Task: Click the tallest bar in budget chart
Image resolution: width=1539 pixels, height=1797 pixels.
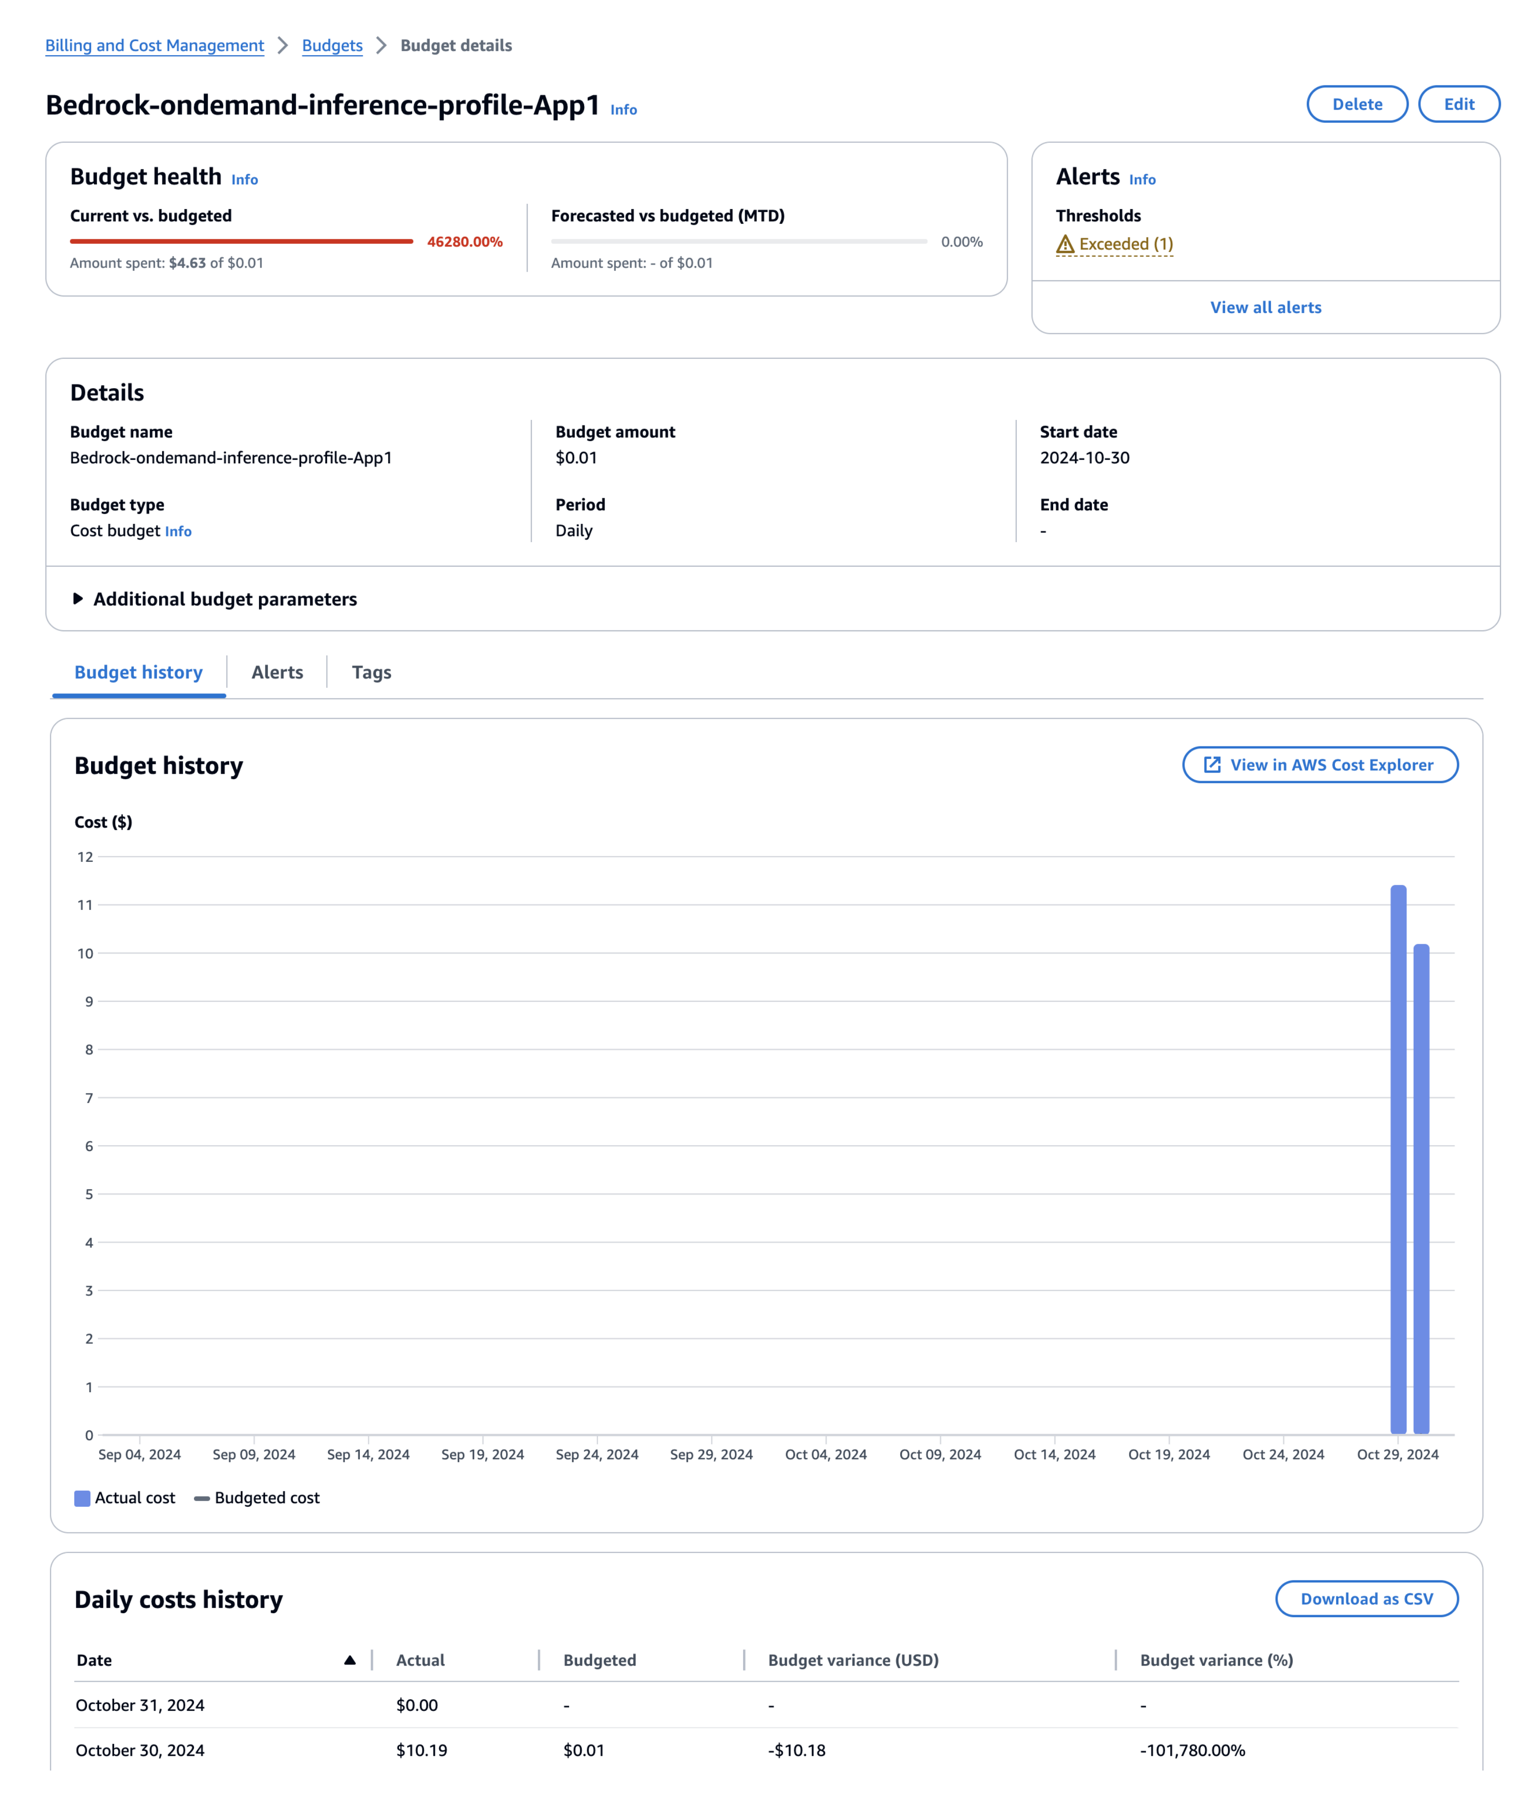Action: point(1398,1160)
